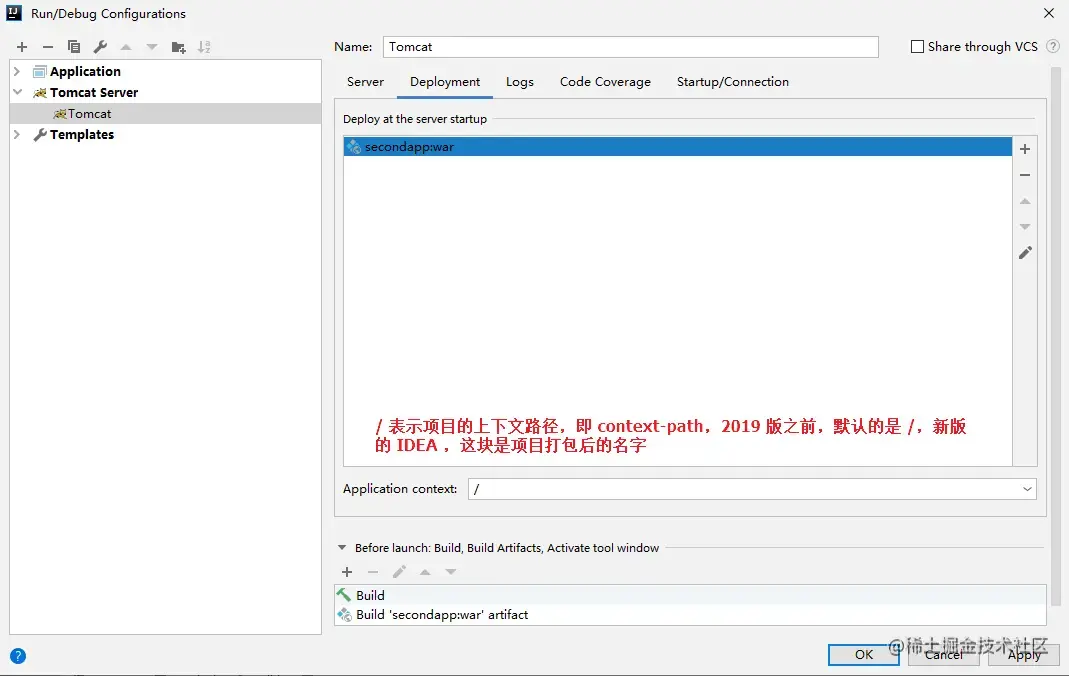Create a new configuration folder
This screenshot has height=676, width=1069.
point(179,47)
